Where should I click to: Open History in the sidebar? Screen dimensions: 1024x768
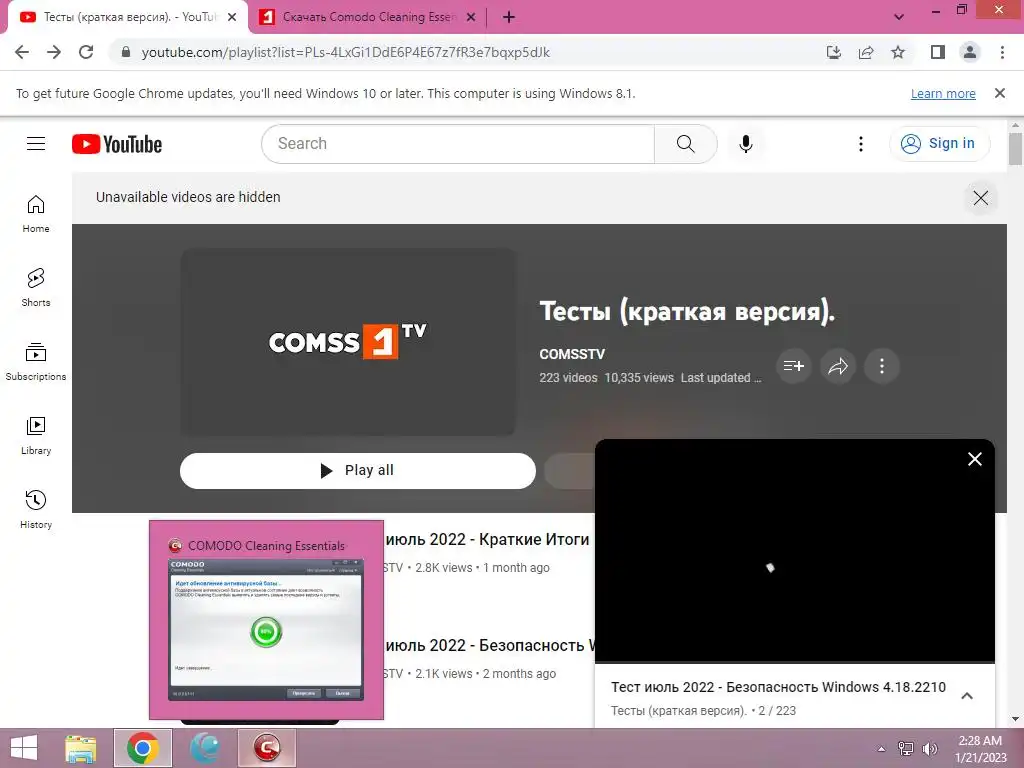point(36,509)
